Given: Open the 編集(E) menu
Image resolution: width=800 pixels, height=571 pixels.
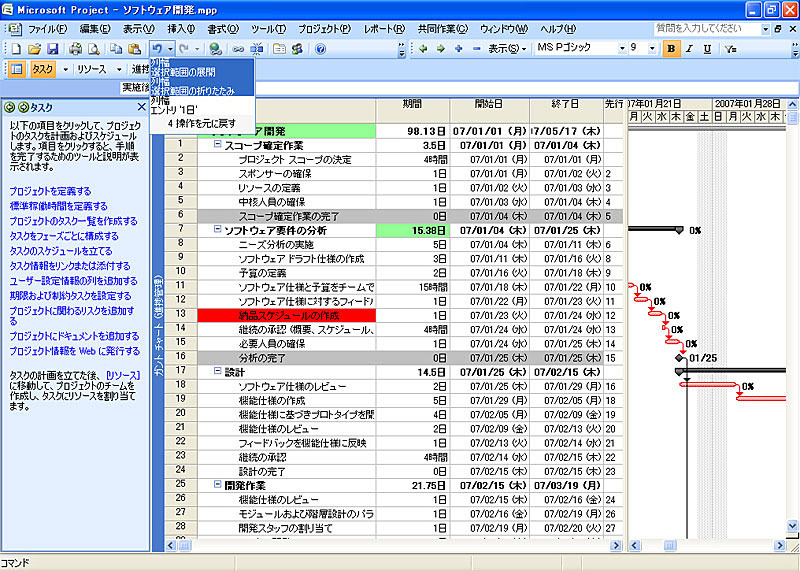Looking at the screenshot, I should 95,29.
